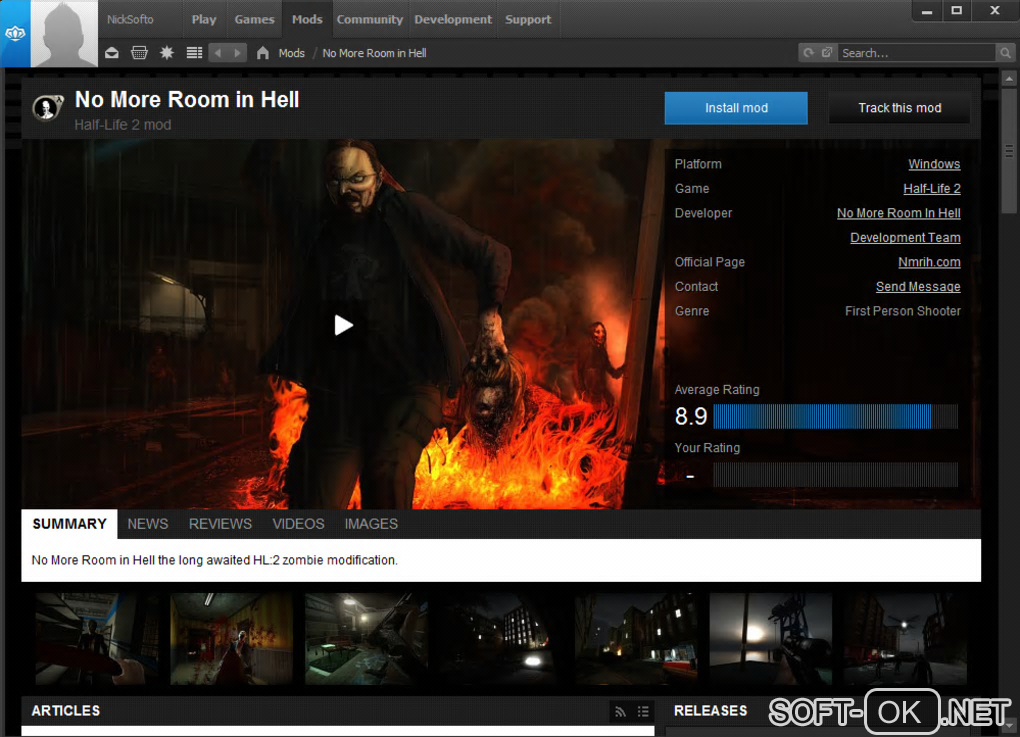This screenshot has width=1020, height=737.
Task: Click the RSS feed icon in Articles
Action: [620, 711]
